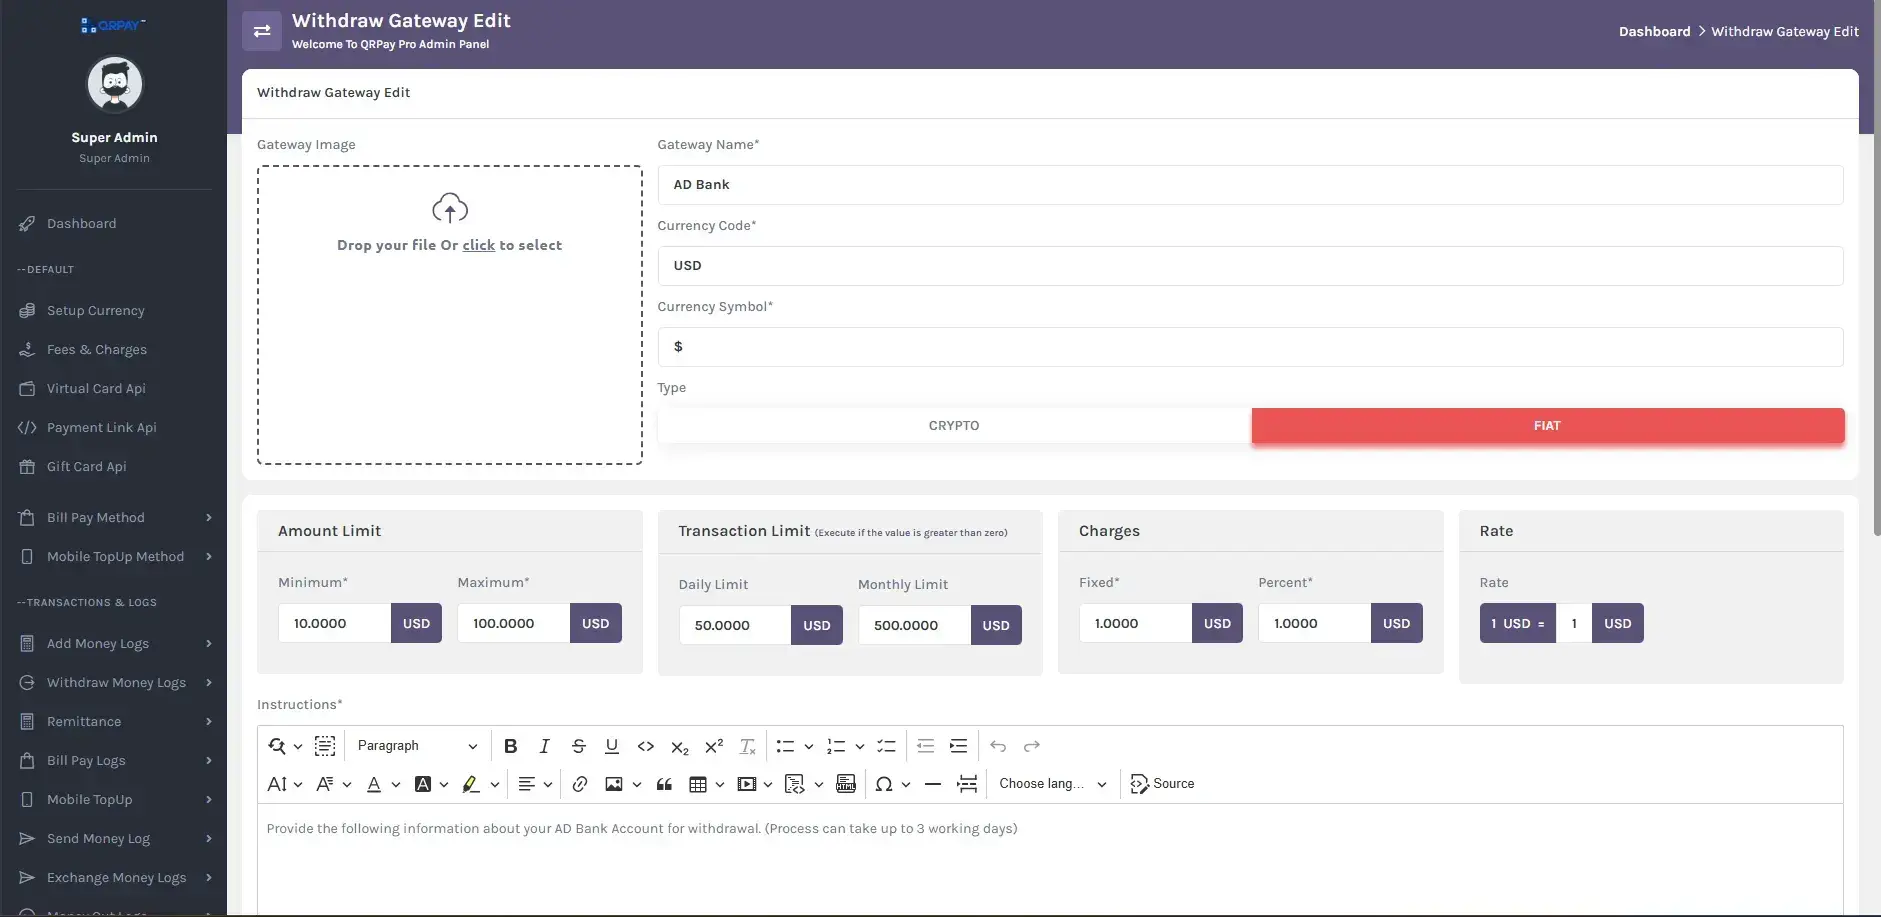Screen dimensions: 1881x917
Task: Select the CRYPTO gateway type
Action: click(954, 425)
